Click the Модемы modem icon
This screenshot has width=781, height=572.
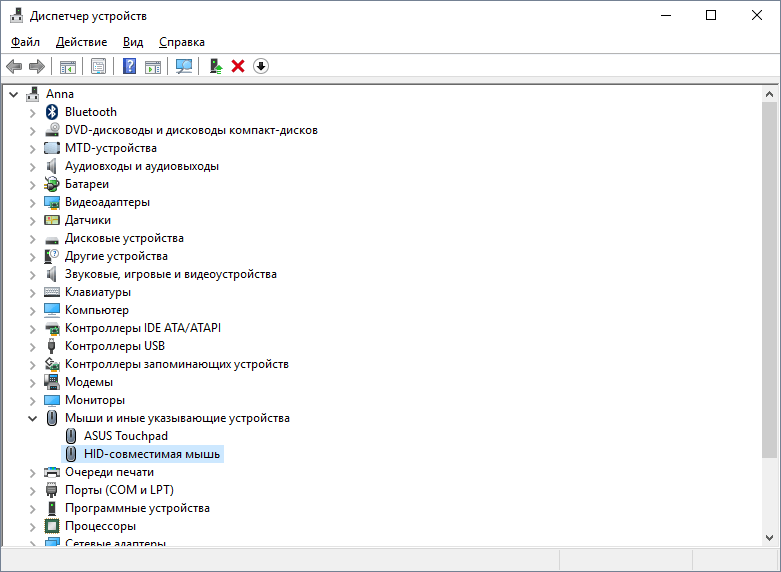coord(52,382)
